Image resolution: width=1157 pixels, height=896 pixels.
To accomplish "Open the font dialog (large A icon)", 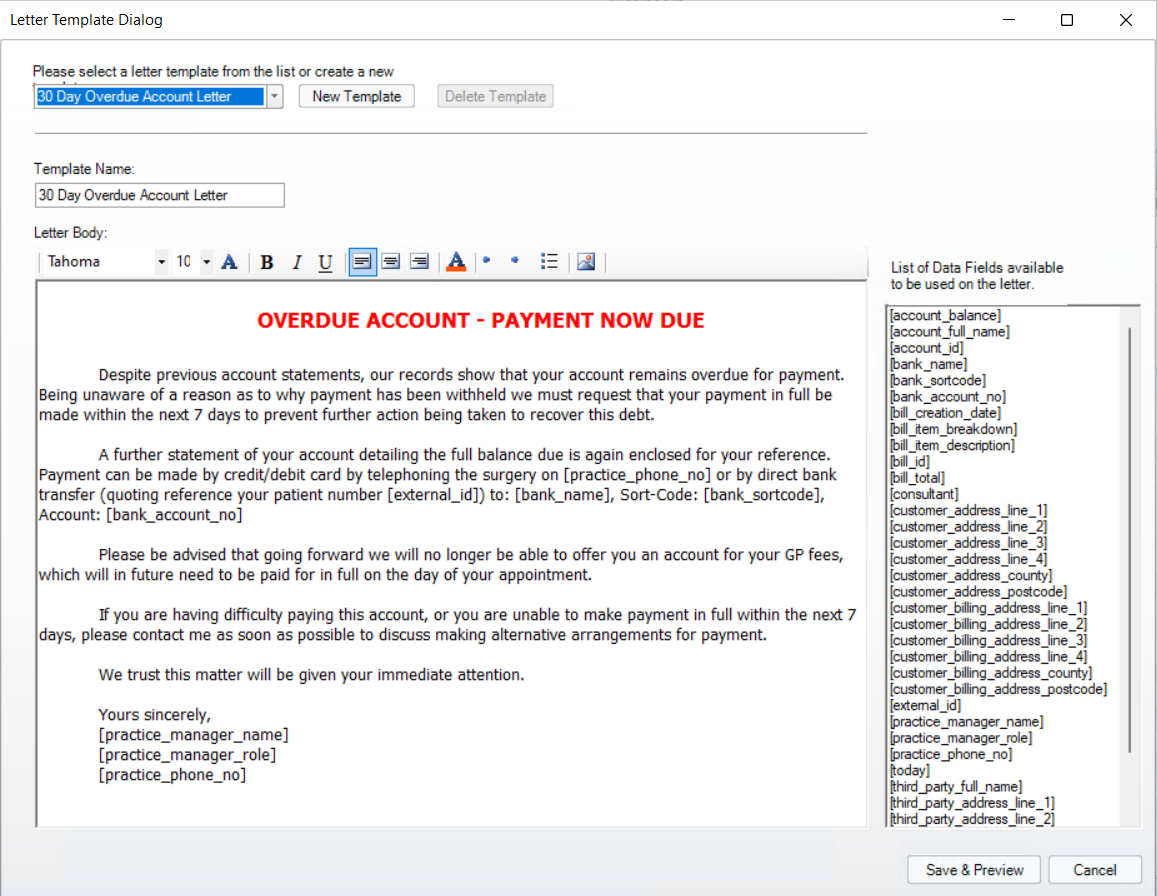I will coord(229,262).
